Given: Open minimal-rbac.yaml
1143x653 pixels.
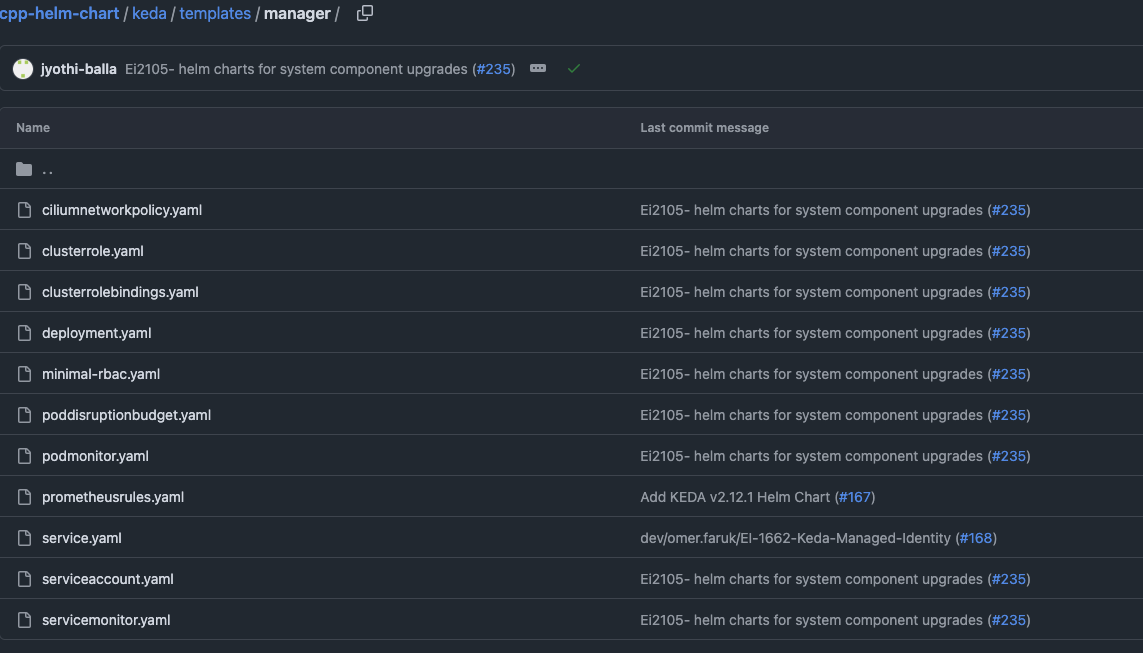Looking at the screenshot, I should pos(101,374).
